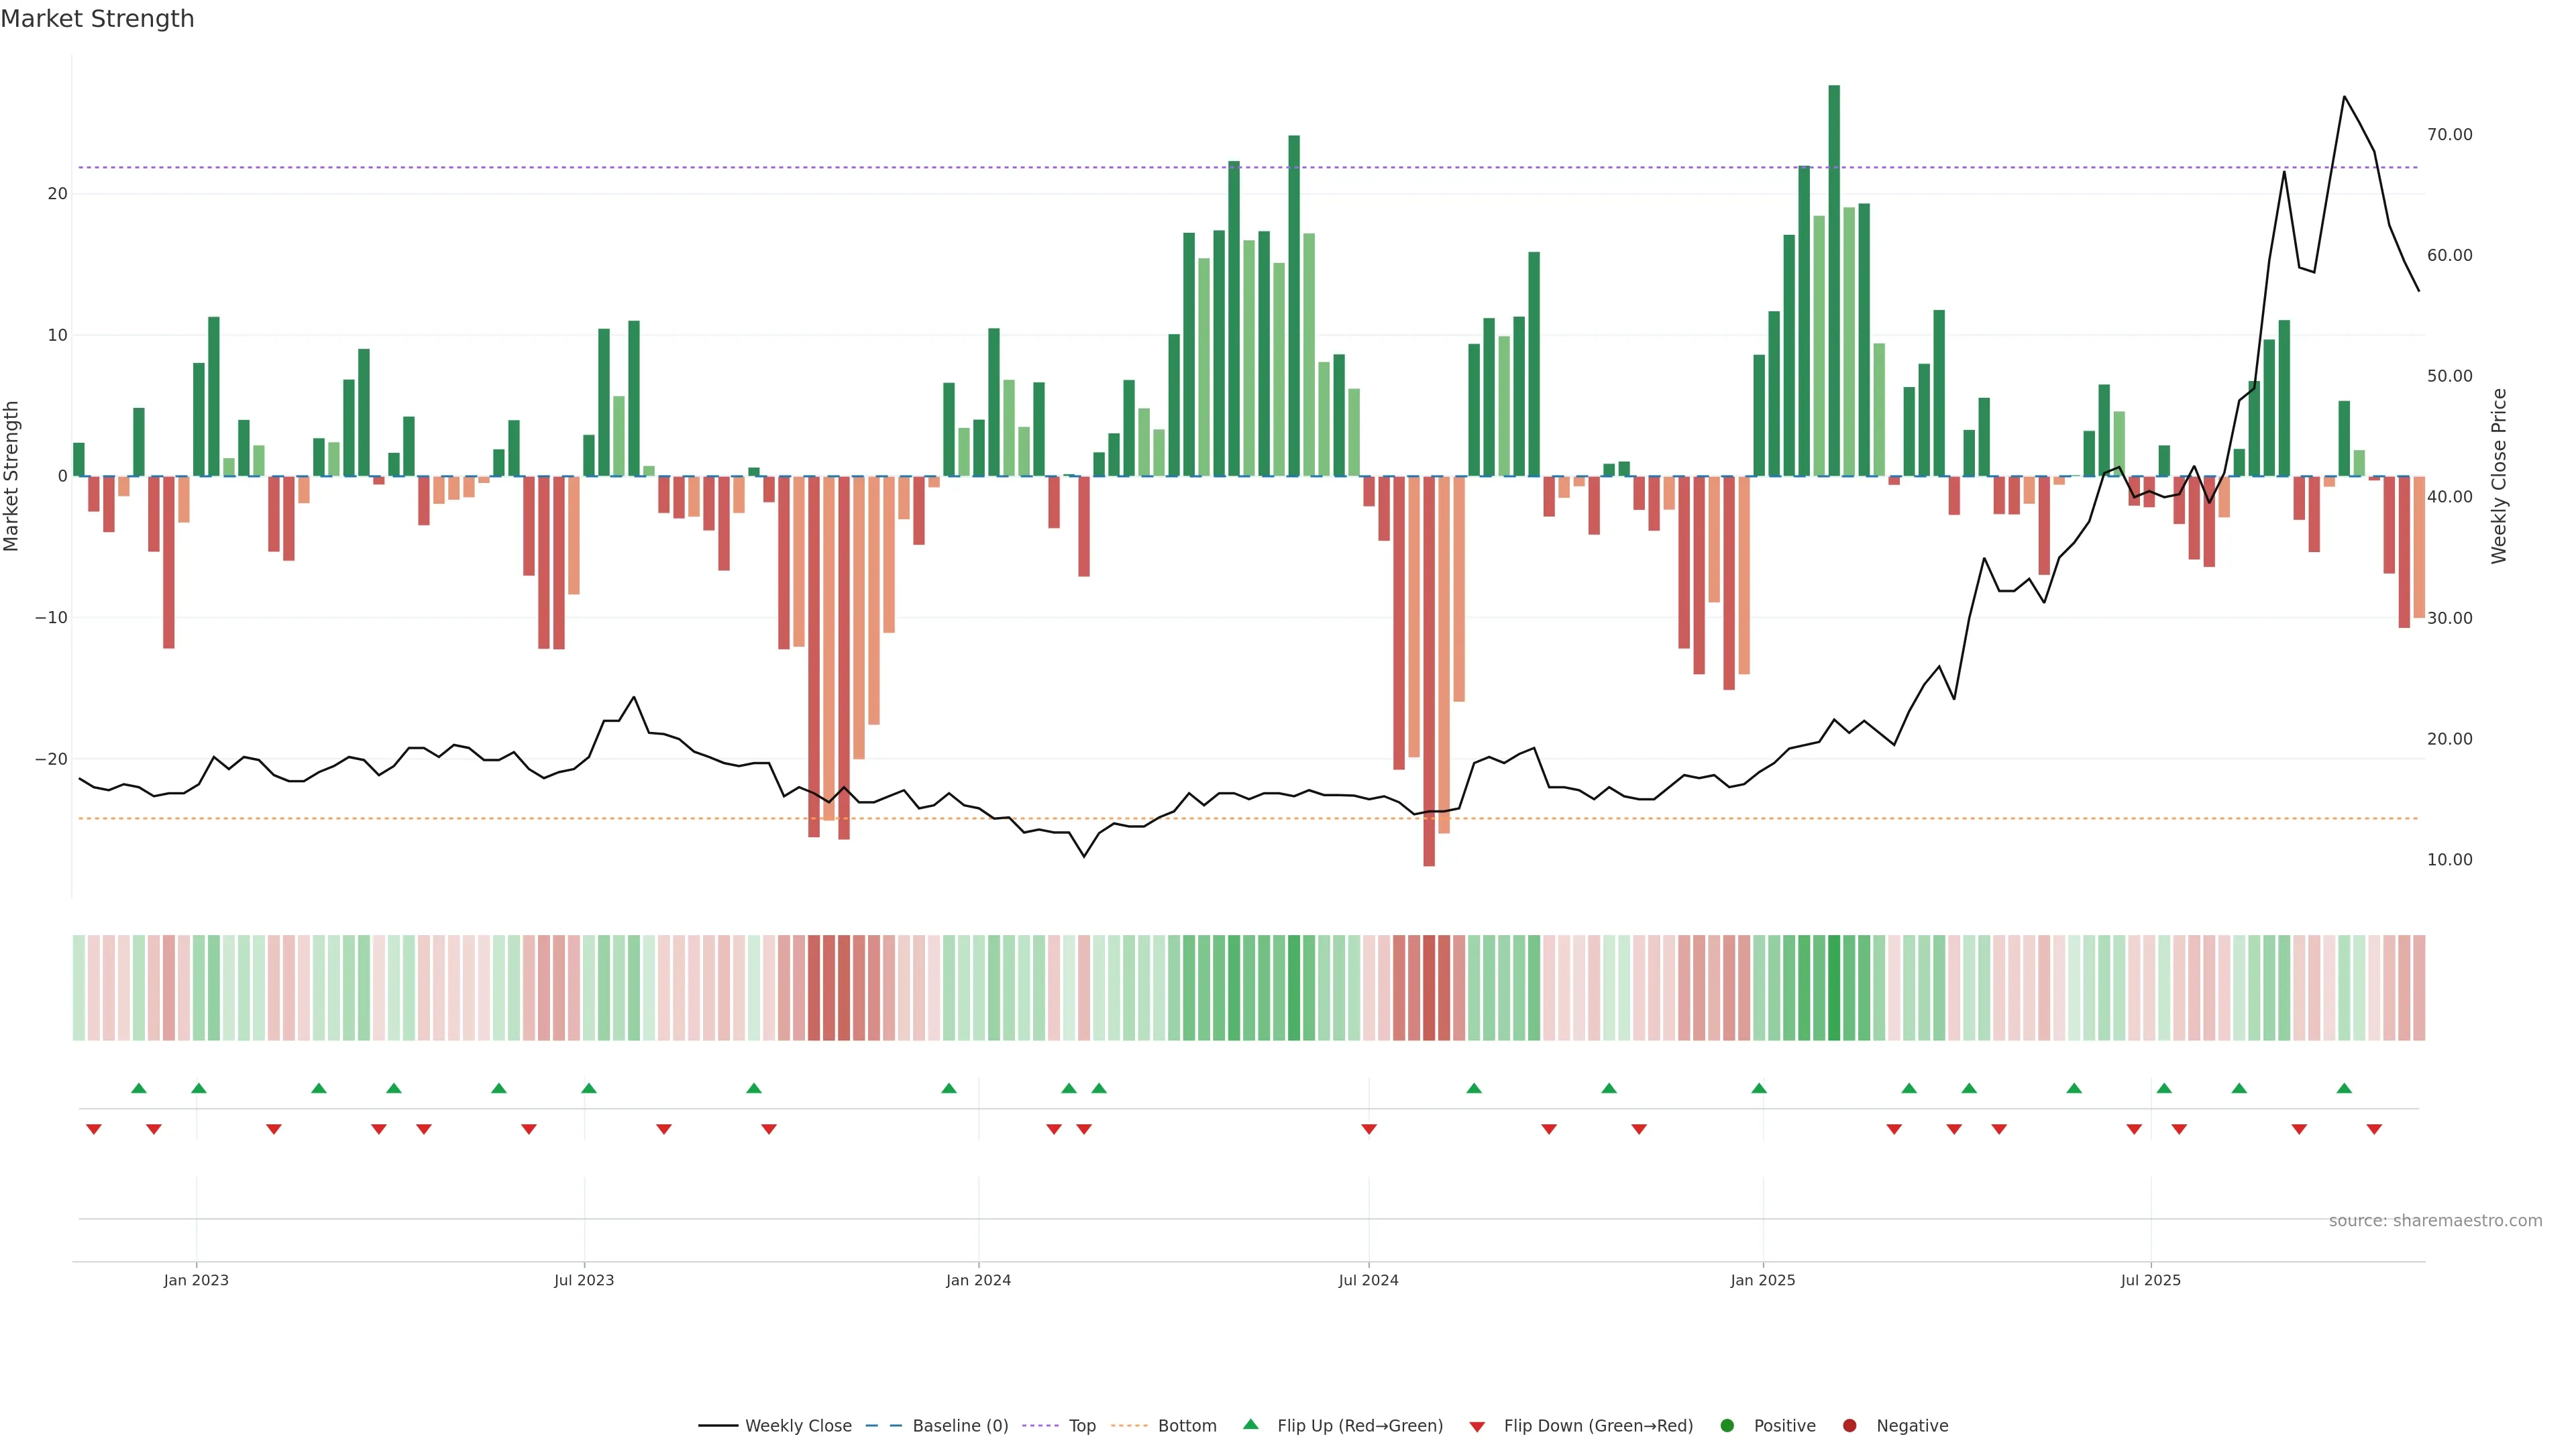Click the Market Strength chart title
The image size is (2576, 1449).
[97, 19]
